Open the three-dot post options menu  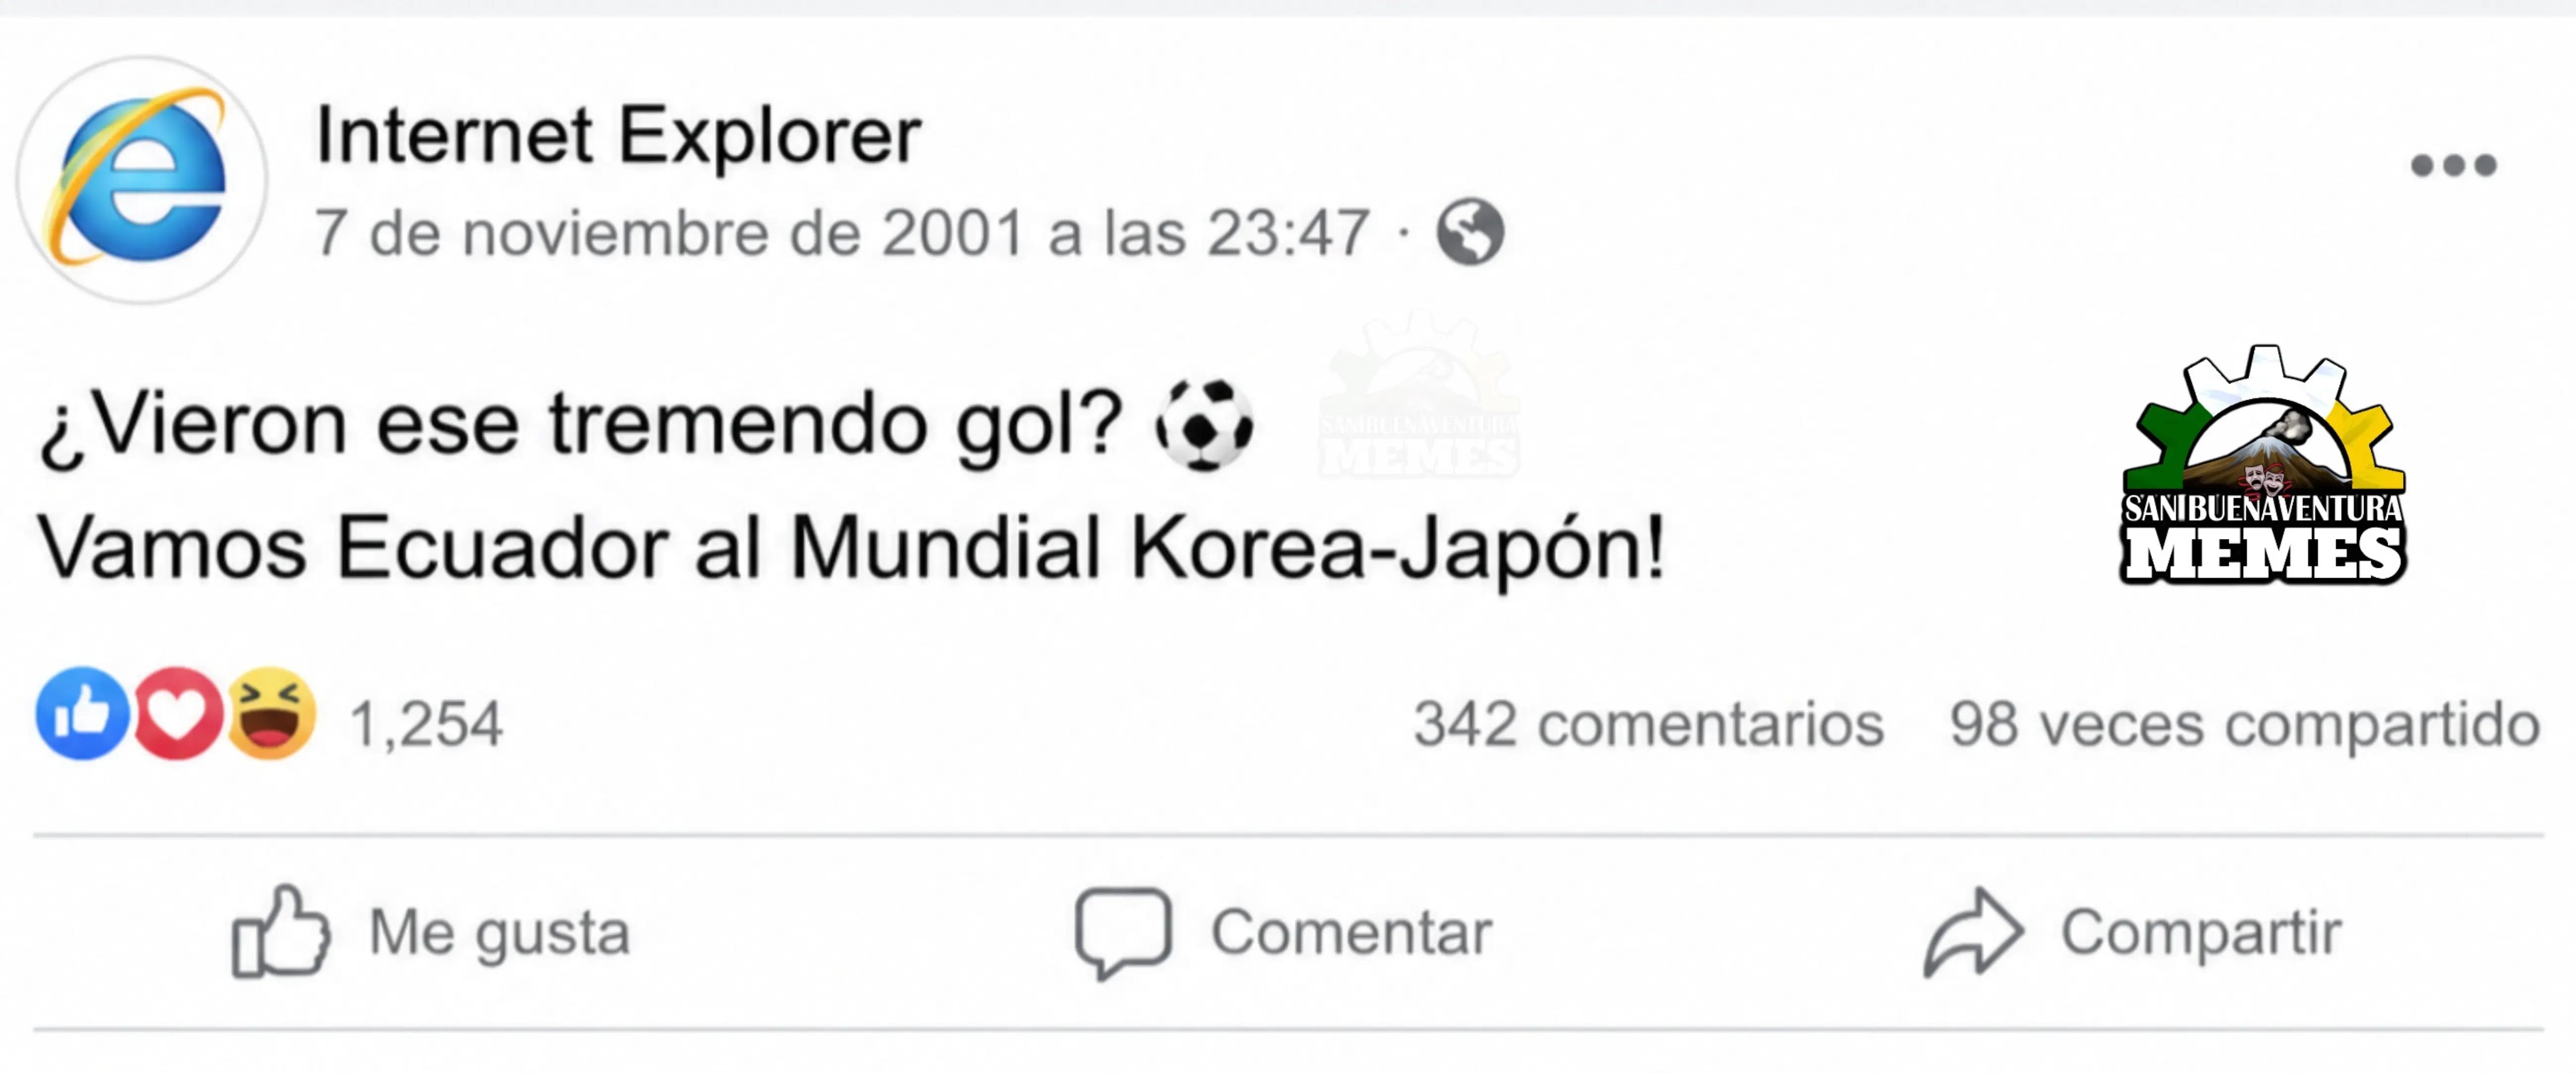(x=2454, y=165)
